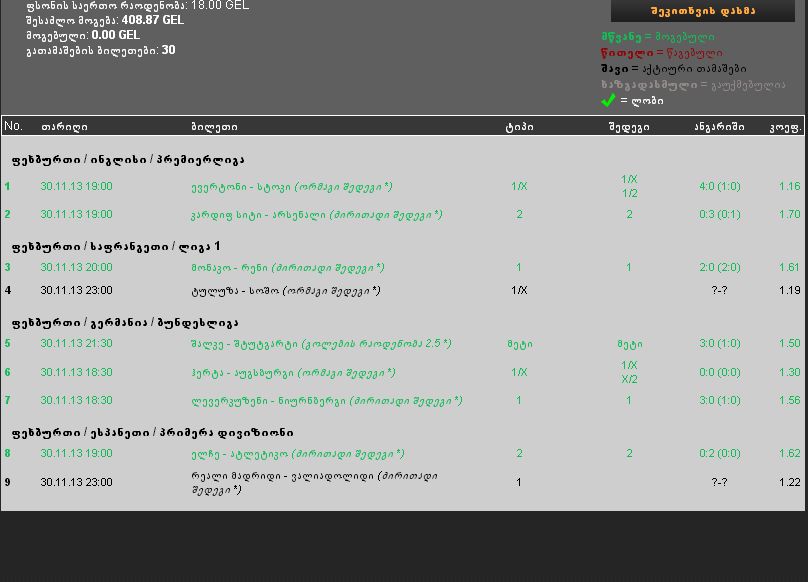Click the 'თარიღი' column header
Image resolution: width=808 pixels, height=582 pixels.
pos(64,127)
